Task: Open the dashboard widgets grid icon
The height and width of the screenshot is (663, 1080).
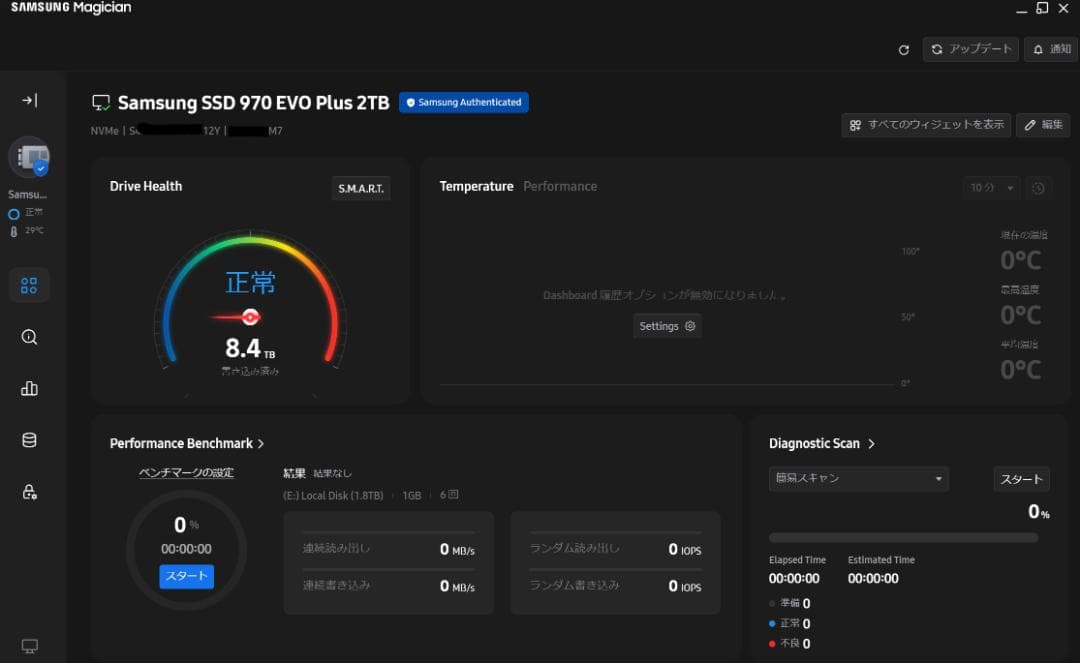Action: tap(29, 285)
